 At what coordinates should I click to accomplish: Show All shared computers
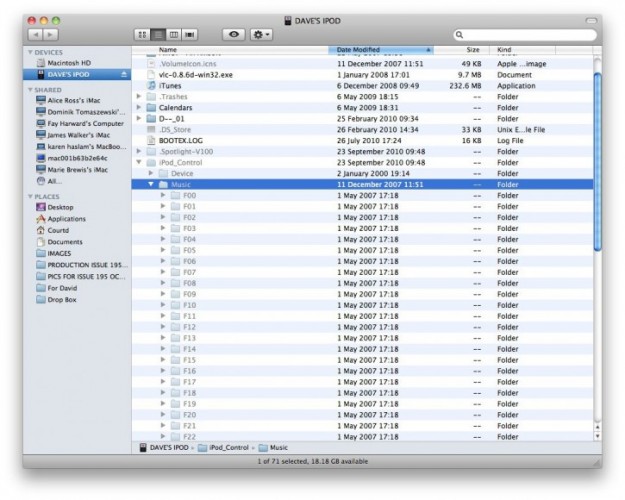tap(49, 181)
